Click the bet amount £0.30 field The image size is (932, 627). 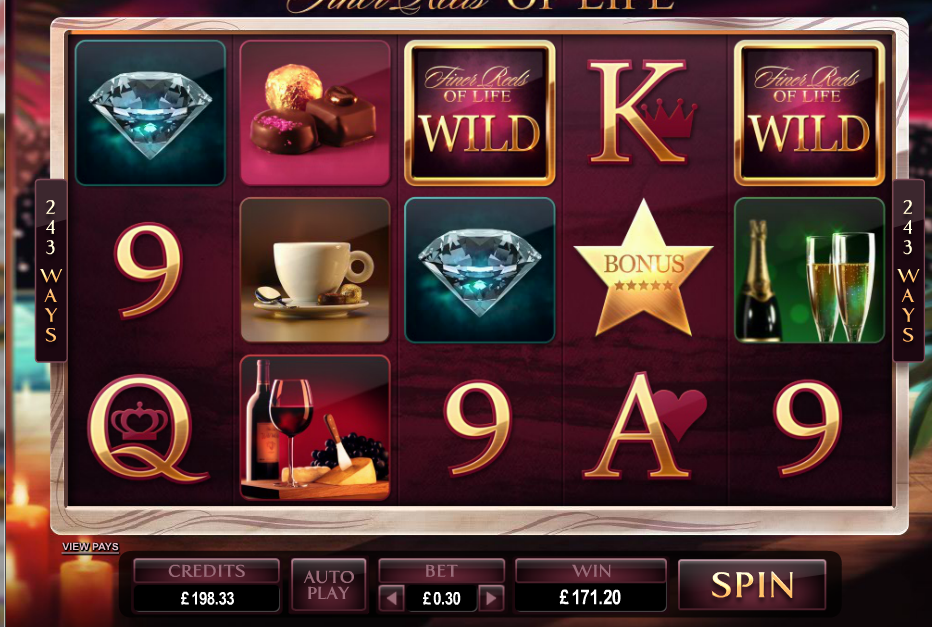tap(442, 598)
